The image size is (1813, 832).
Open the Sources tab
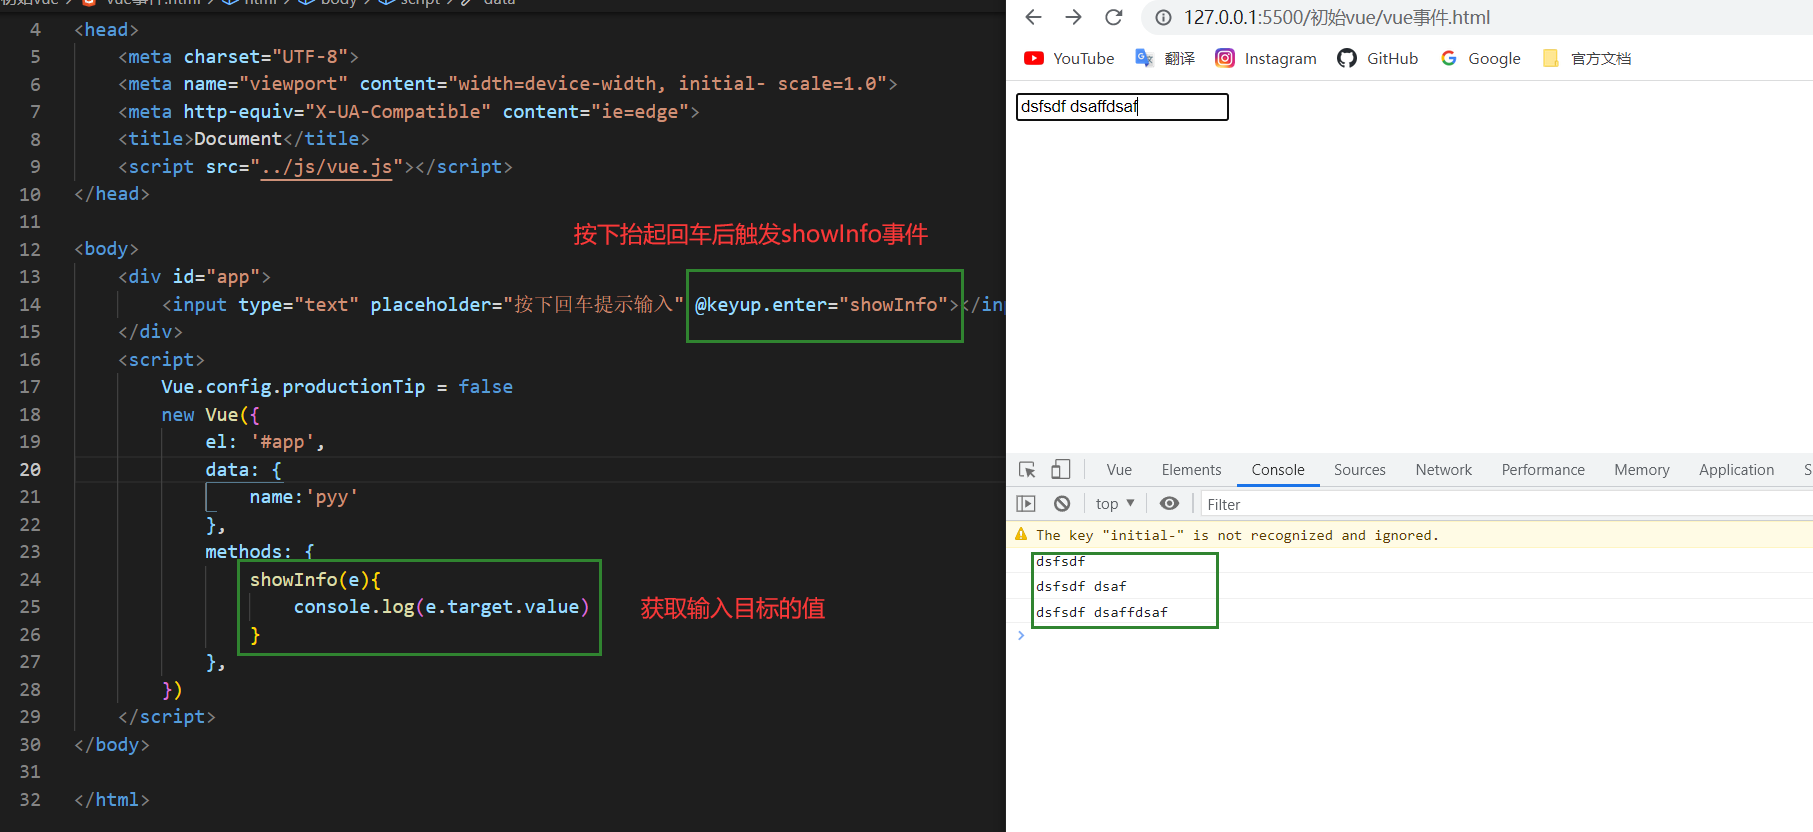tap(1359, 470)
